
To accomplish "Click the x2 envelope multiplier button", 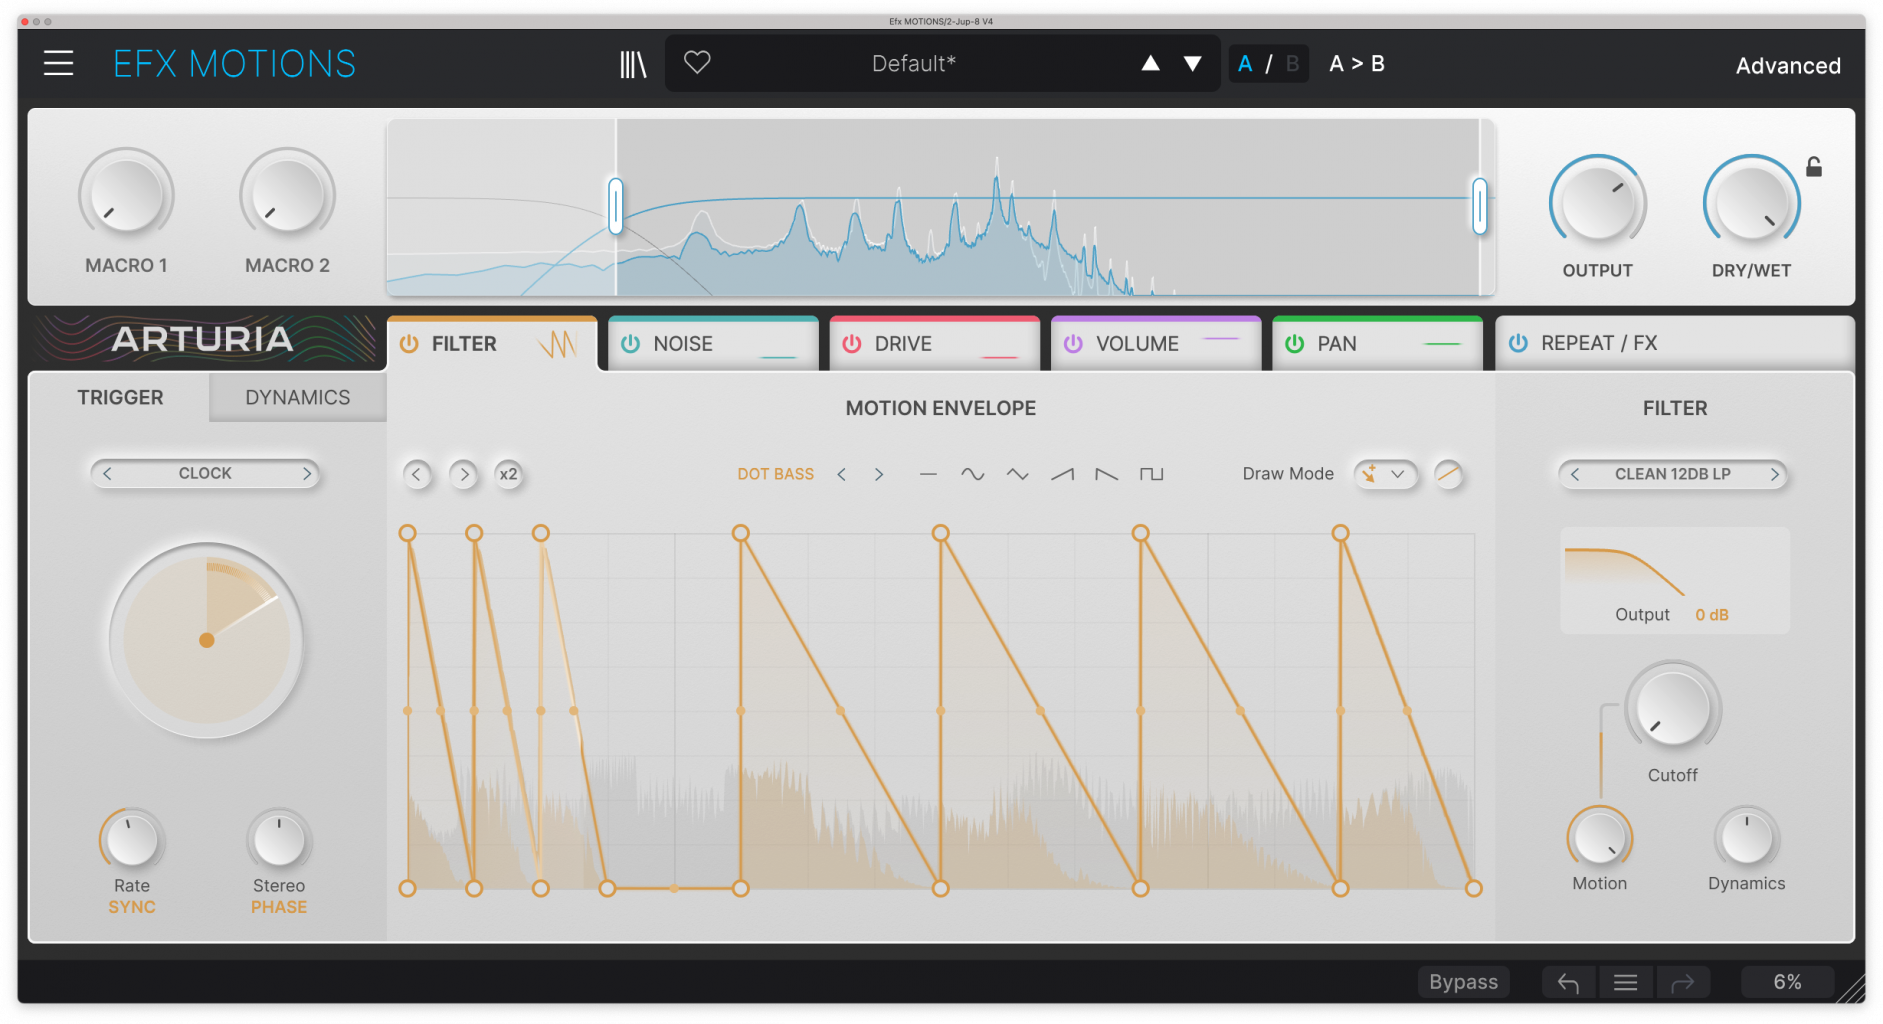I will point(508,475).
